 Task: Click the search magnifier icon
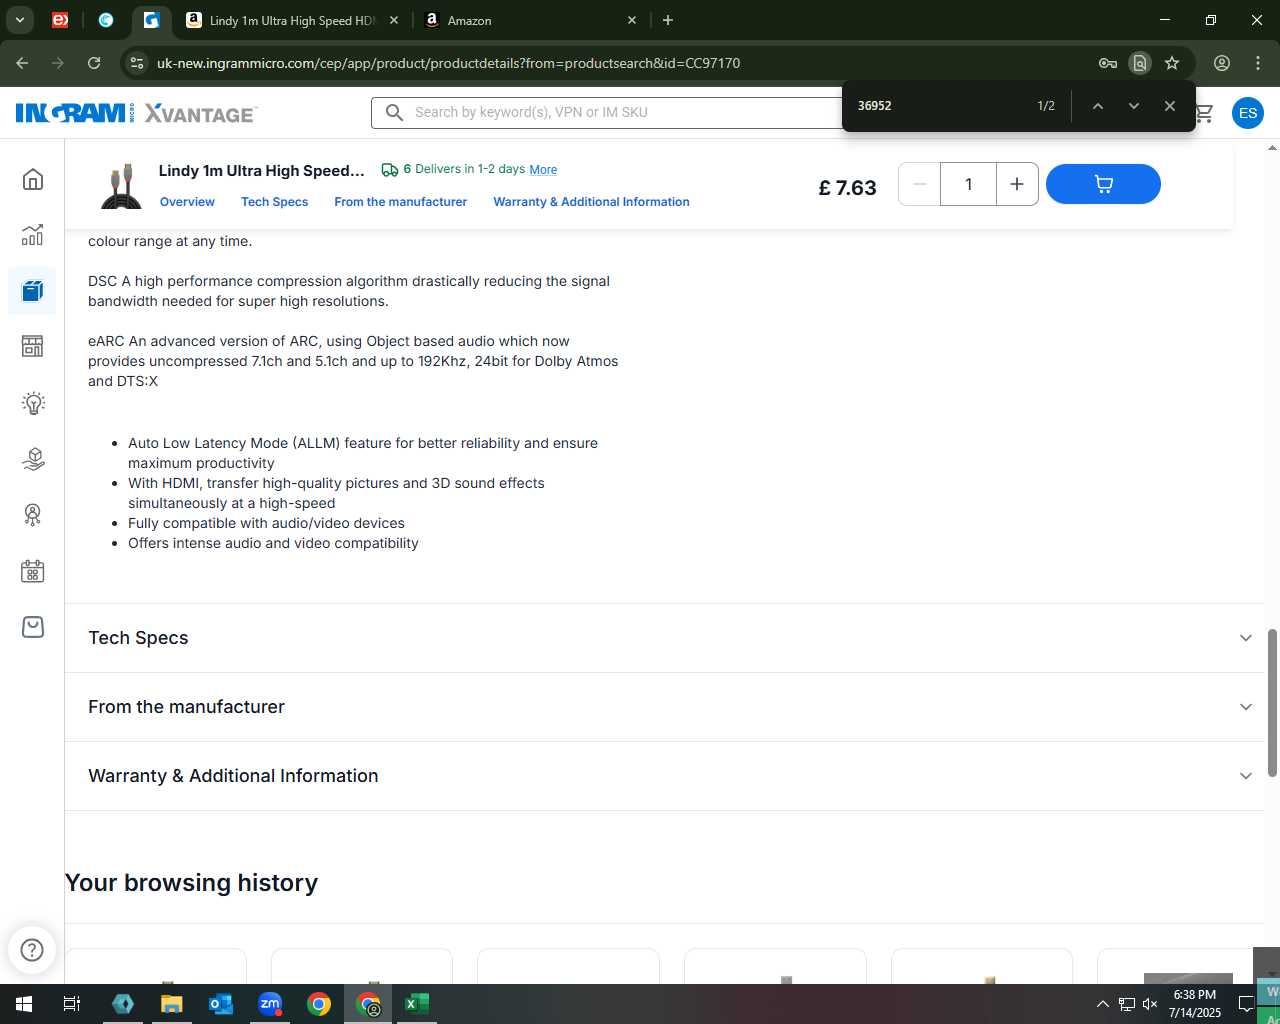(x=395, y=112)
